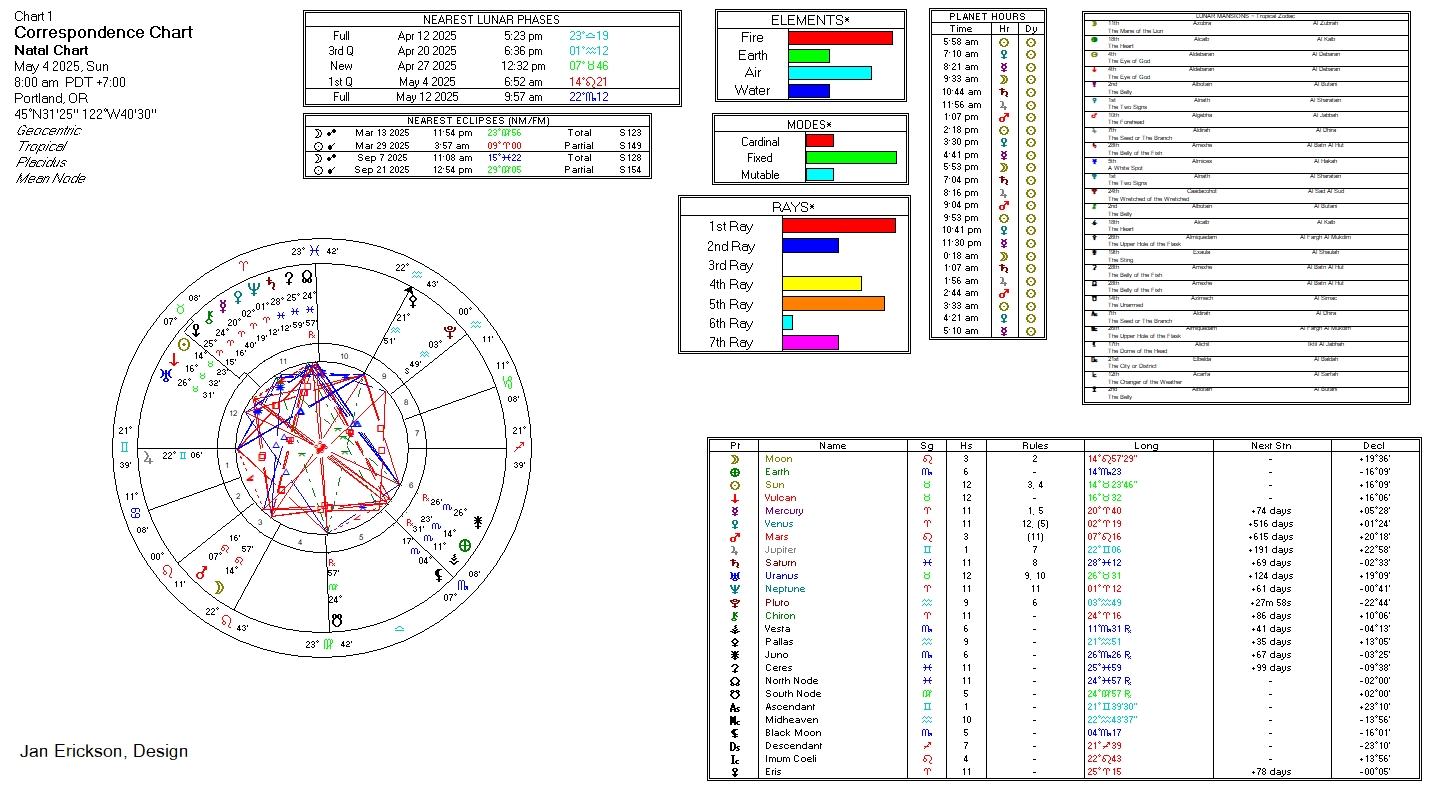Select the Eris glyph in the planet table
The height and width of the screenshot is (789, 1437).
(x=734, y=772)
